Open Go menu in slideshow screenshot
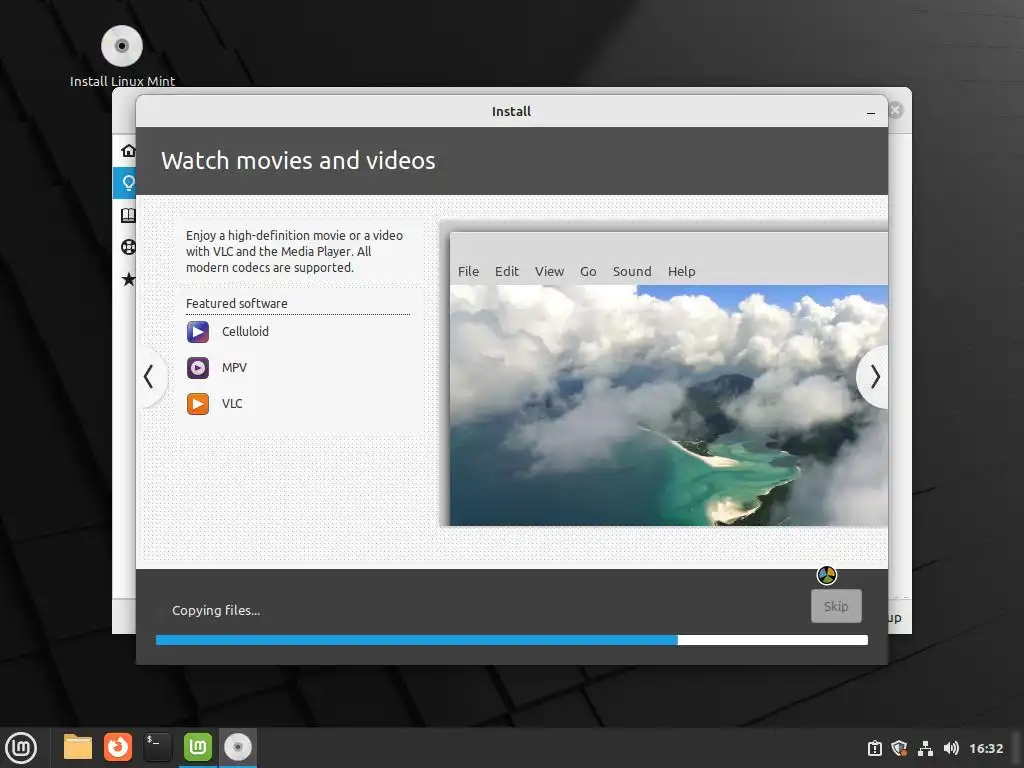Image resolution: width=1024 pixels, height=768 pixels. tap(588, 271)
